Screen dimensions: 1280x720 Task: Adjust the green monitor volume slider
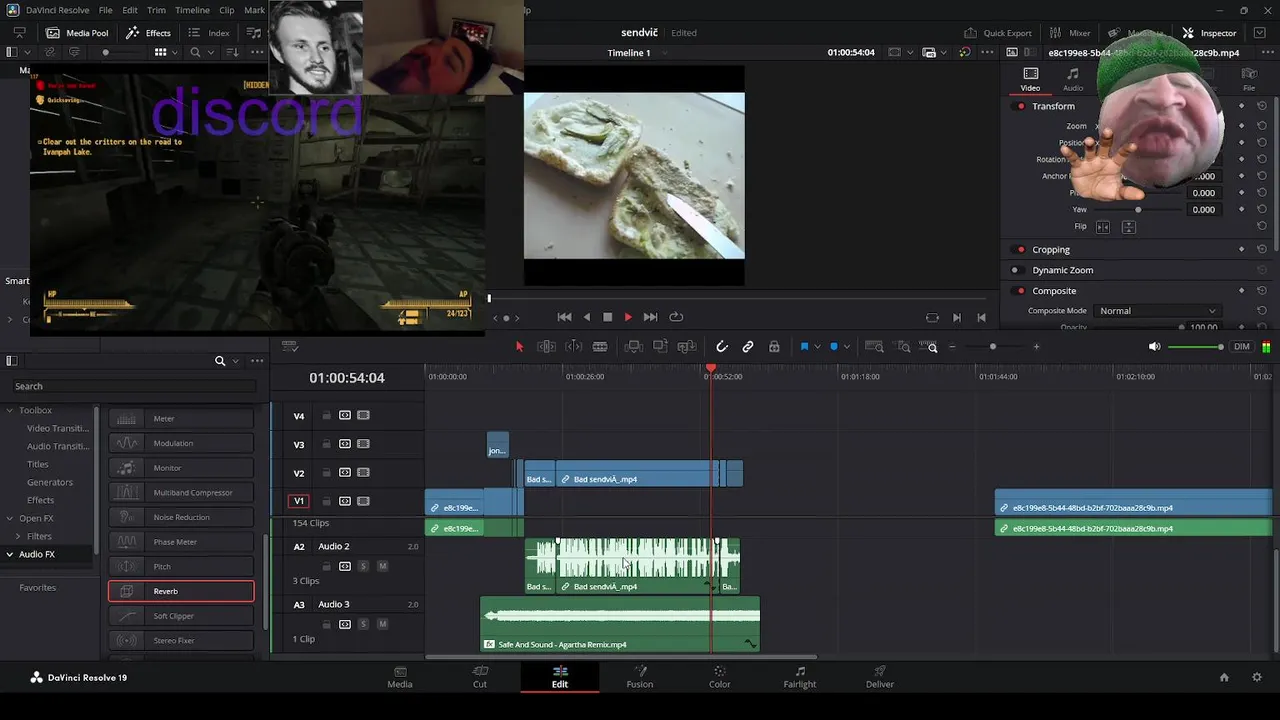tap(1196, 347)
